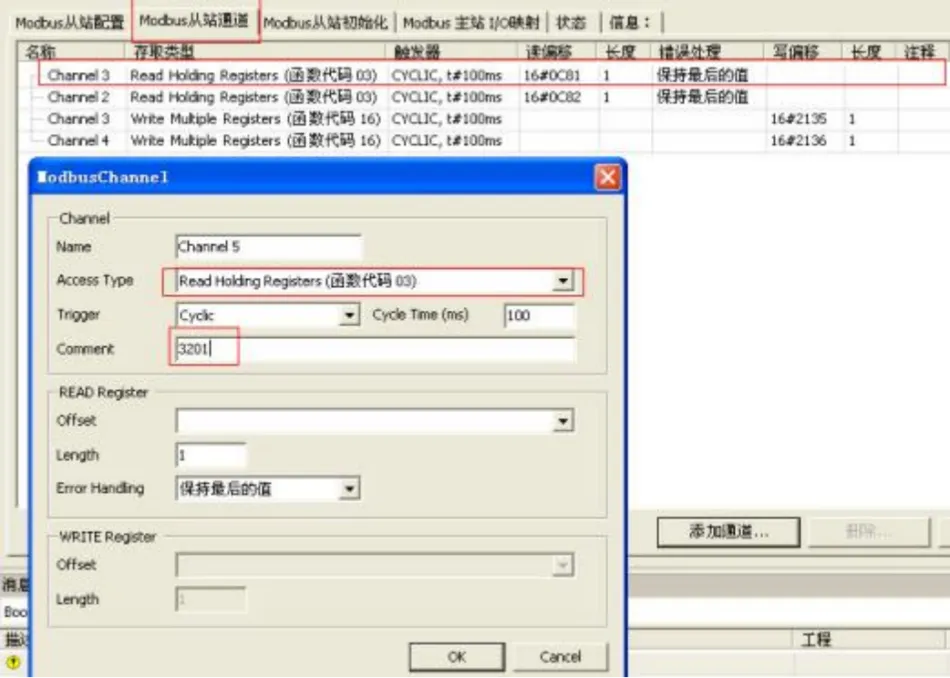
Task: Click the yellow warning icon in message panel
Action: click(13, 662)
